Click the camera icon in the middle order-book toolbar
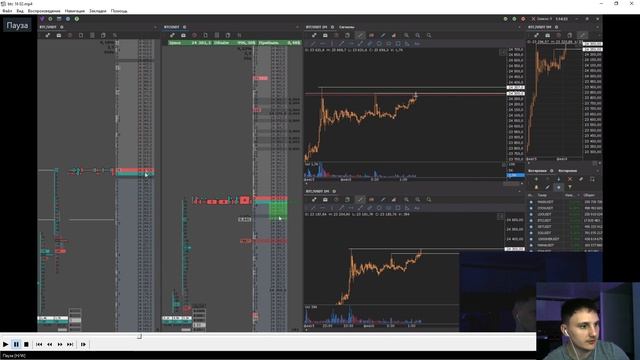Viewport: 640px width, 360px height. [x=183, y=36]
